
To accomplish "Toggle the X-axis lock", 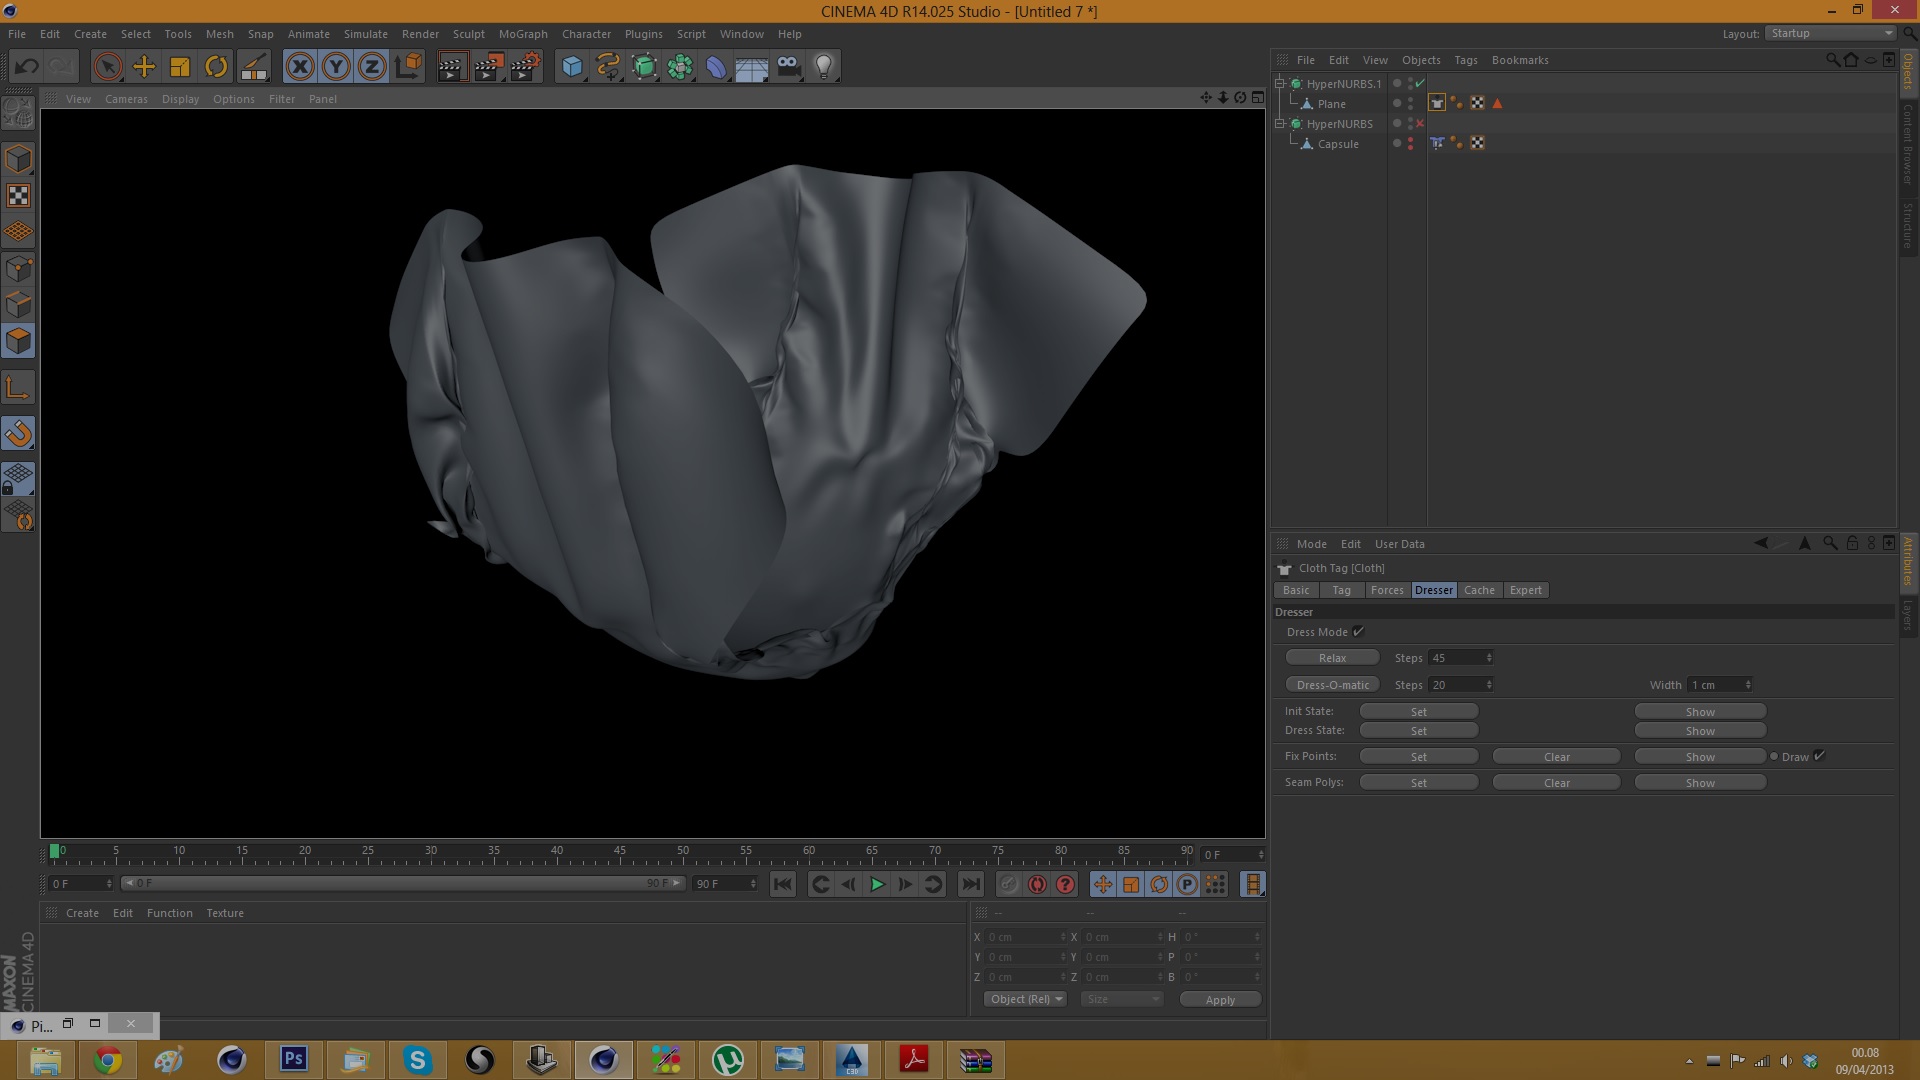I will point(300,67).
